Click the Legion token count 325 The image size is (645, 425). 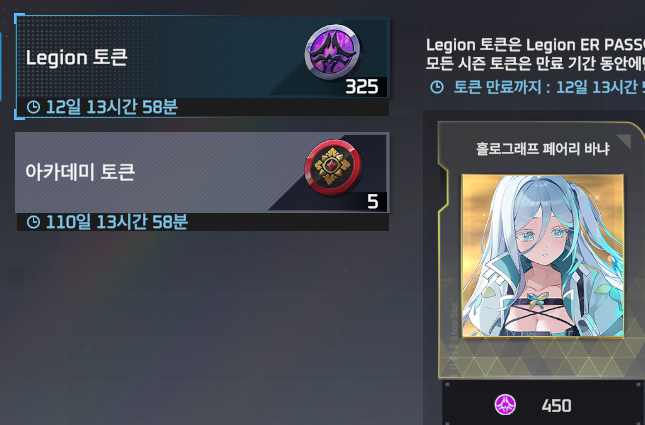point(362,87)
